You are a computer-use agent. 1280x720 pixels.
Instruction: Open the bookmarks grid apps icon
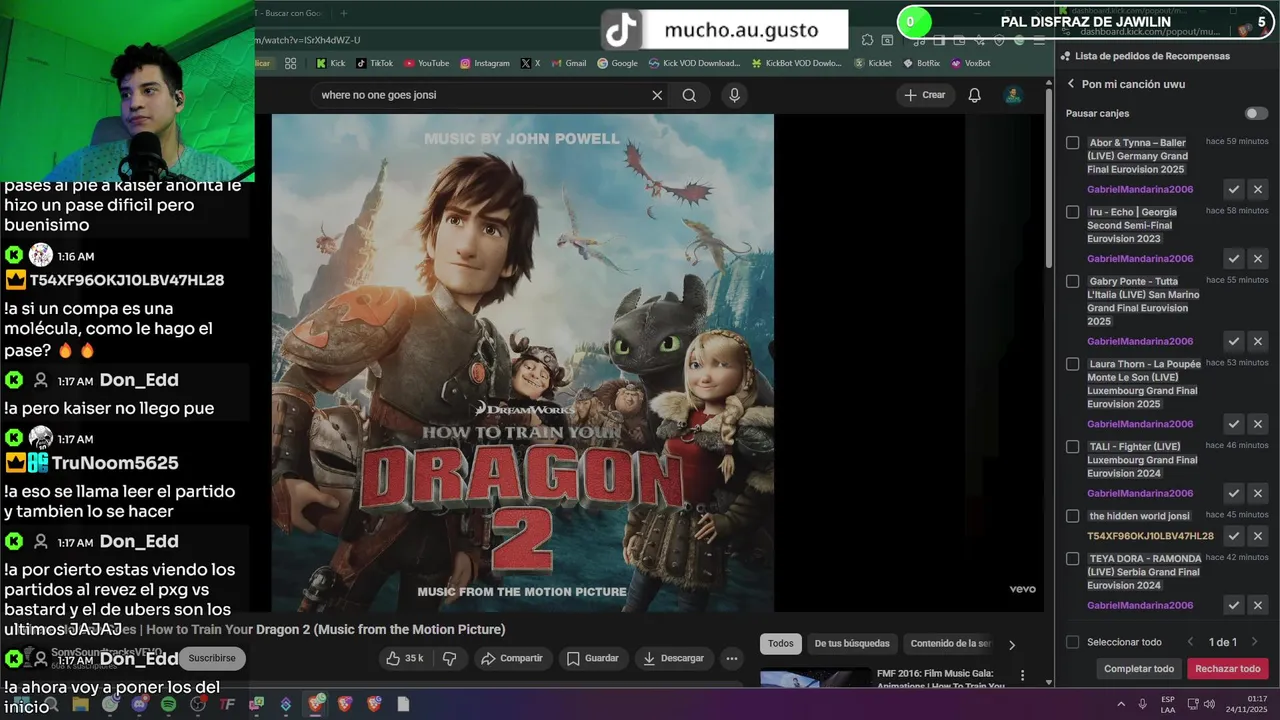(290, 63)
